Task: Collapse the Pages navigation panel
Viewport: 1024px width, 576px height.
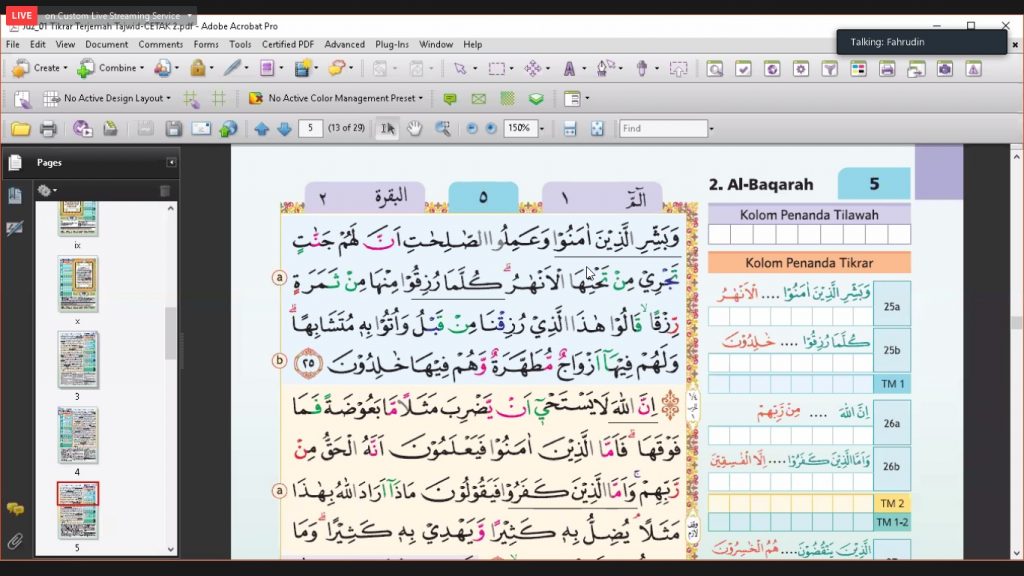Action: click(171, 162)
